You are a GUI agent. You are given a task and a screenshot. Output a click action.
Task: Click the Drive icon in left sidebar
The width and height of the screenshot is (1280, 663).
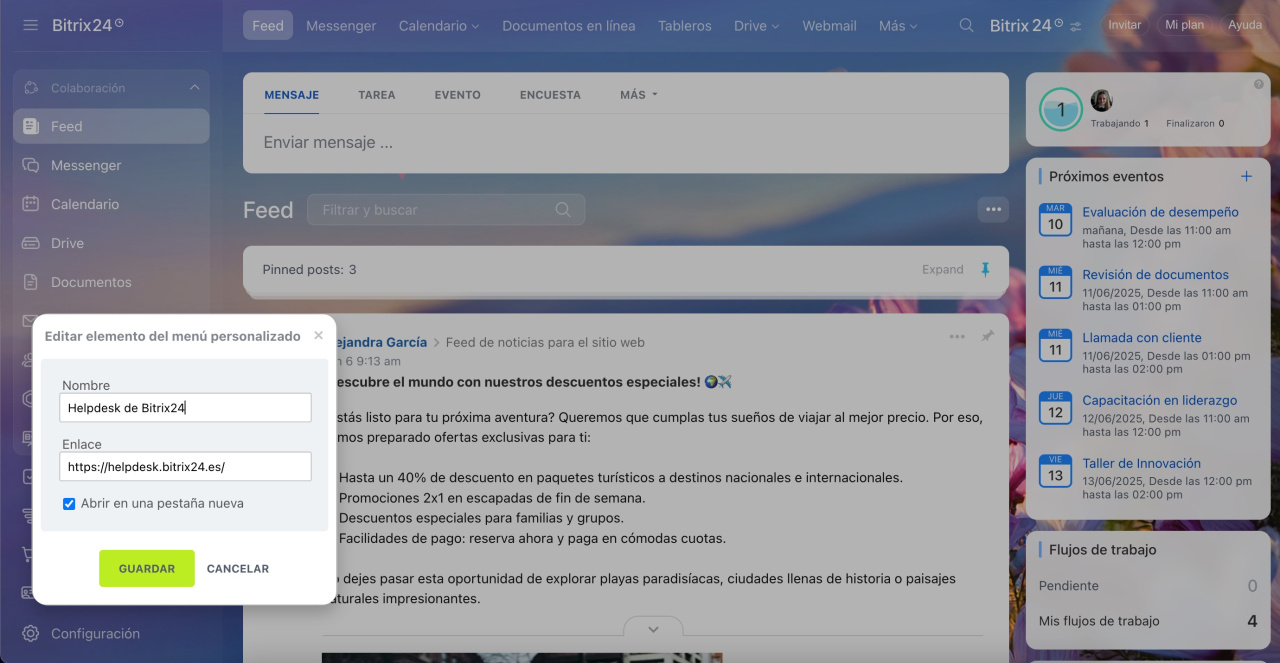pyautogui.click(x=31, y=243)
